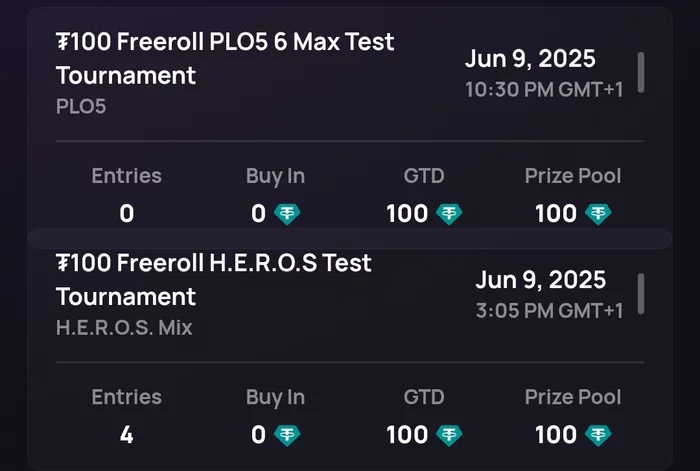The image size is (700, 471).
Task: Click the Entries count 4 on H.E.R.O.S card
Action: point(127,435)
